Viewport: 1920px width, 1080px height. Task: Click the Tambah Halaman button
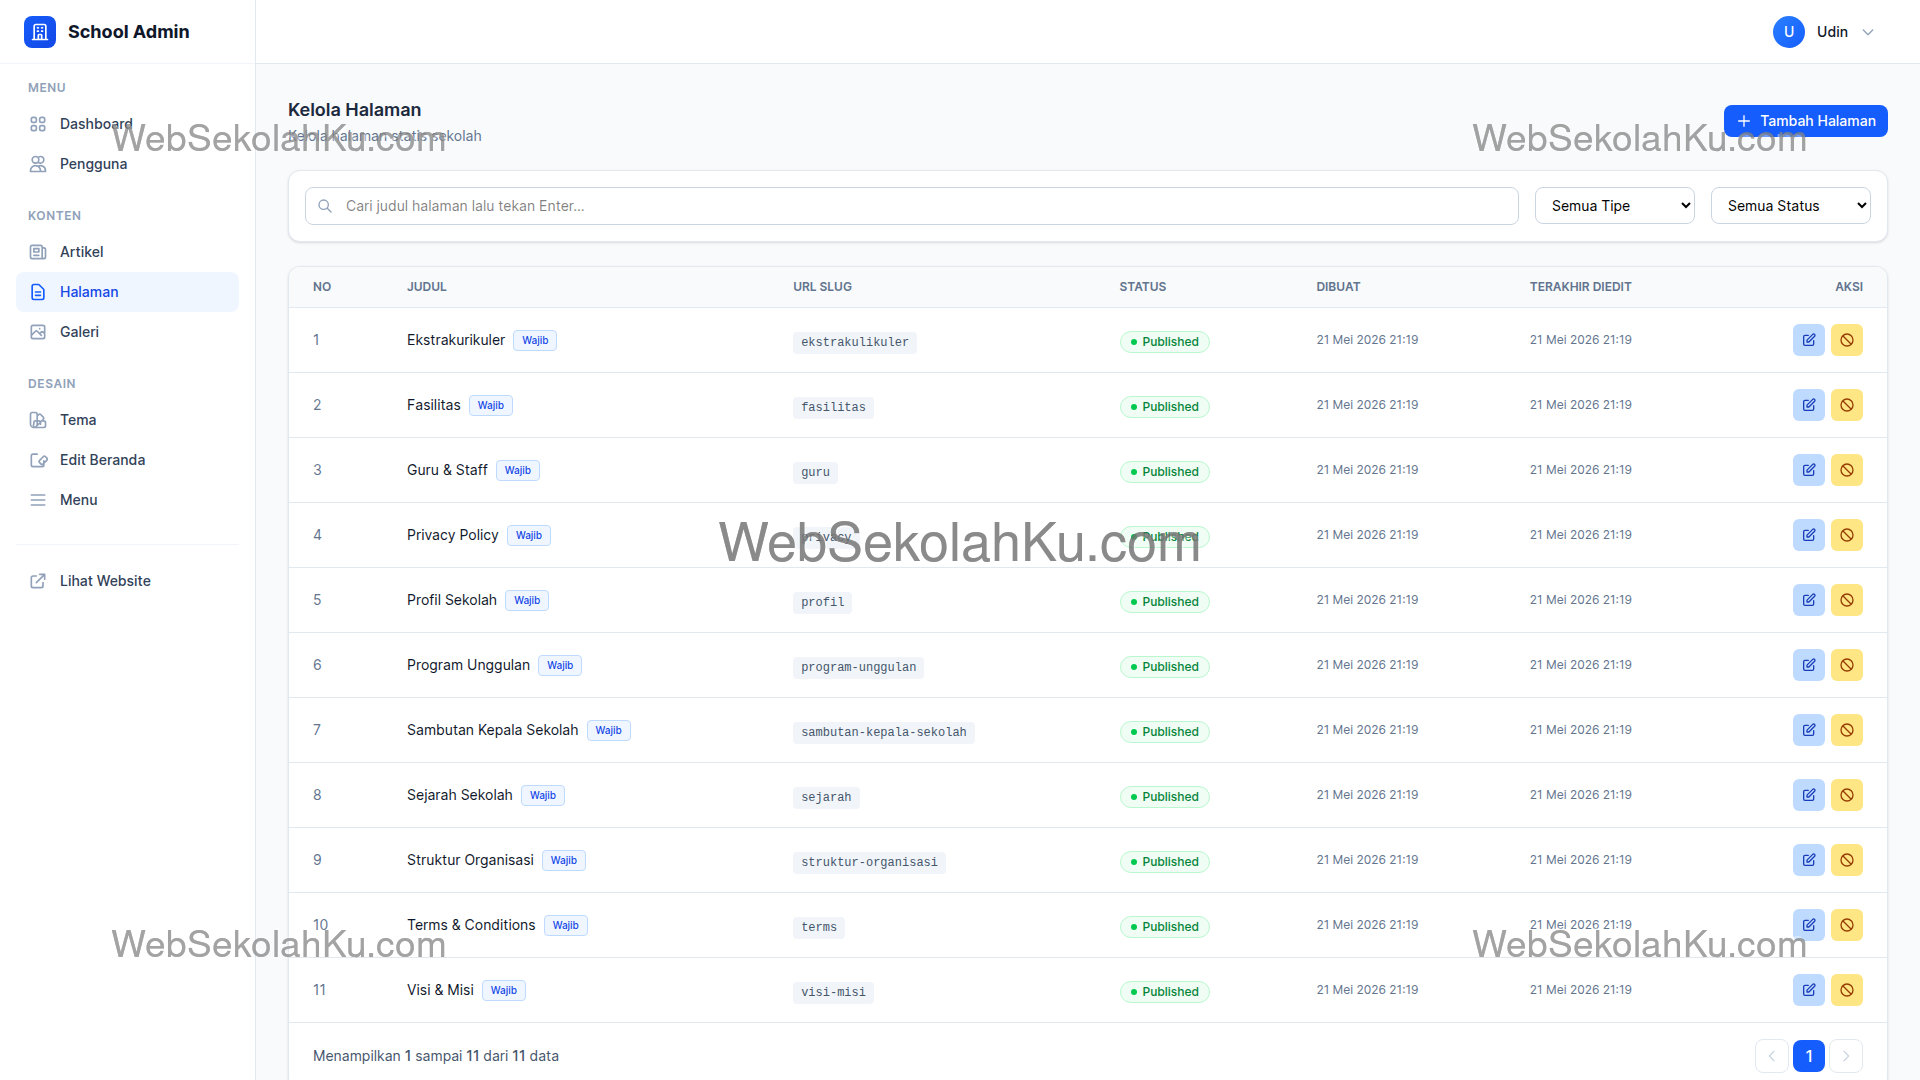point(1805,121)
